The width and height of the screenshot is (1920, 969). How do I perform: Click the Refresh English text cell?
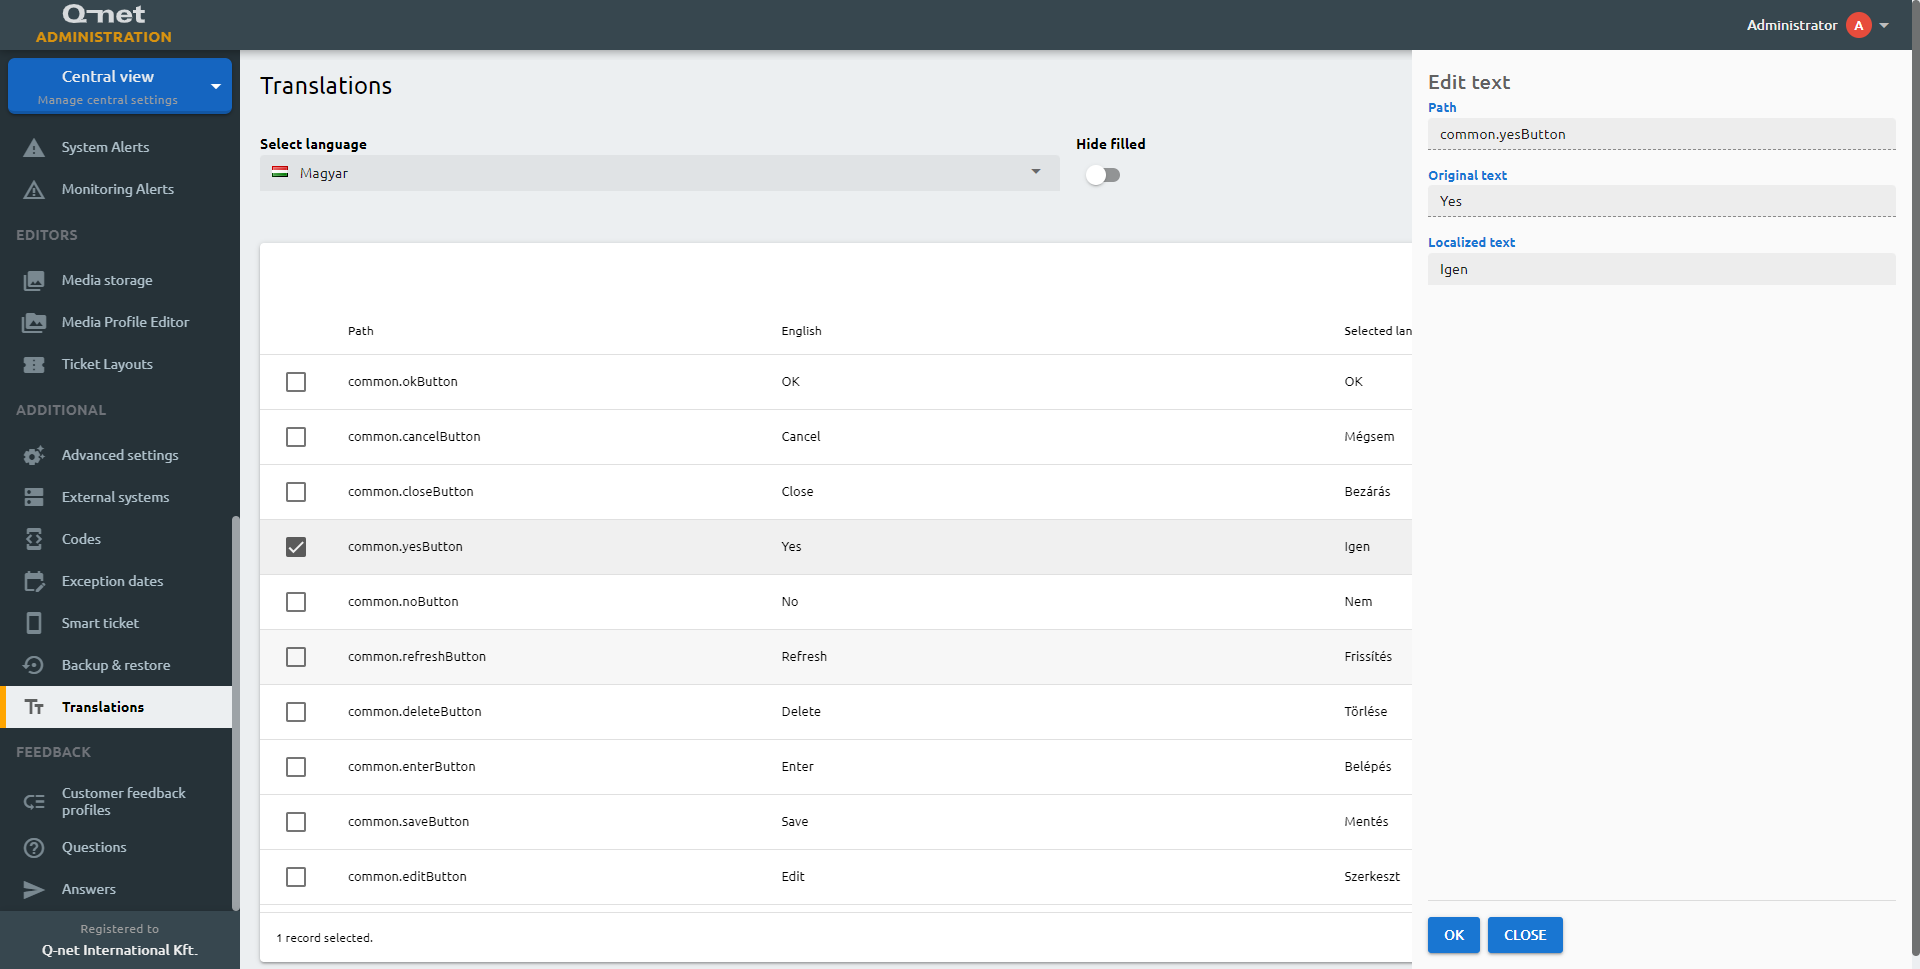(x=804, y=657)
